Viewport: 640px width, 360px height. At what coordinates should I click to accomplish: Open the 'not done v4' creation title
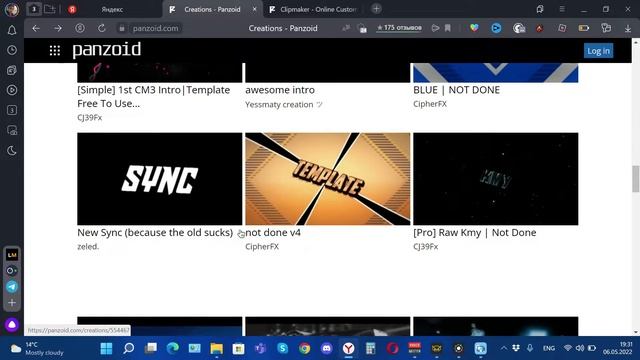[273, 232]
